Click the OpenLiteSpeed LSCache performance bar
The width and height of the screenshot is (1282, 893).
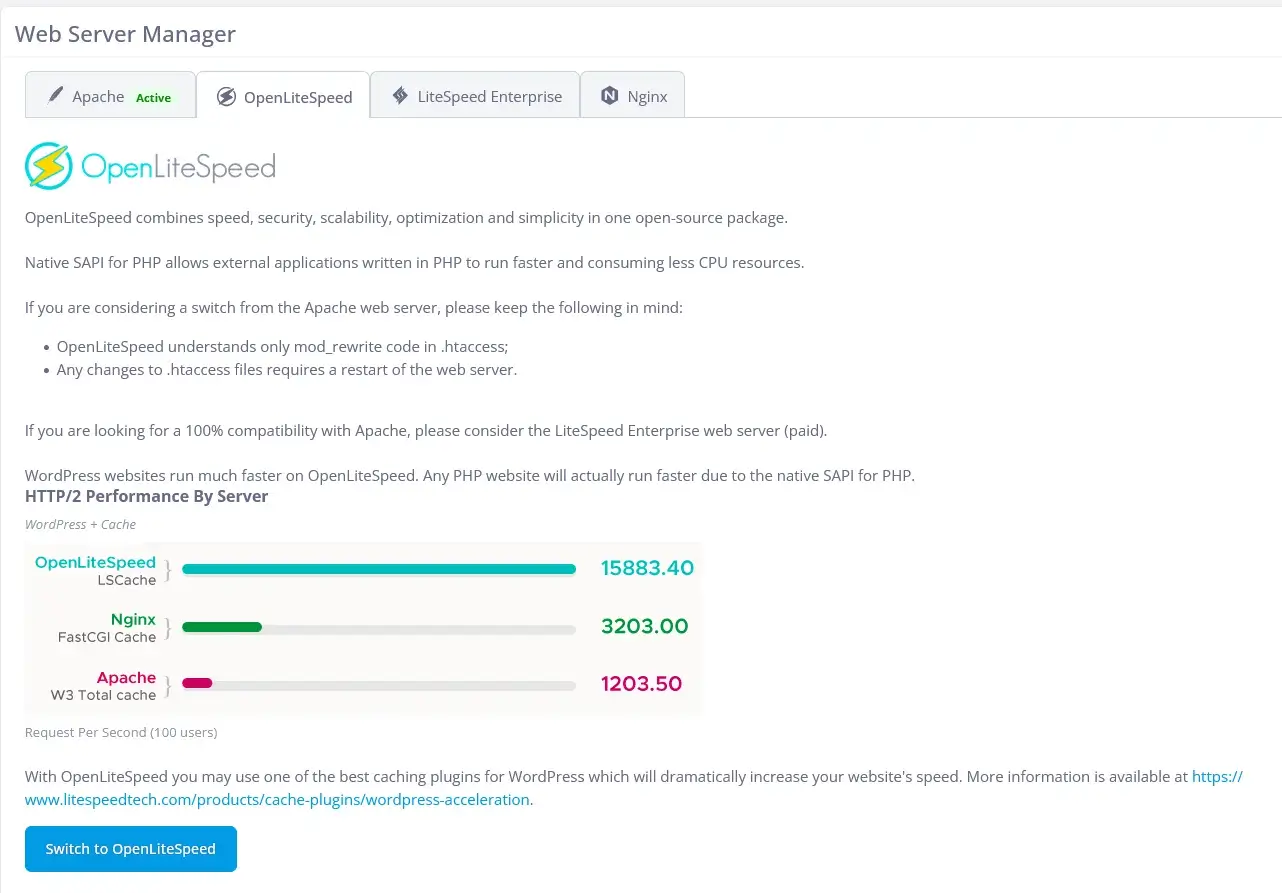coord(379,568)
